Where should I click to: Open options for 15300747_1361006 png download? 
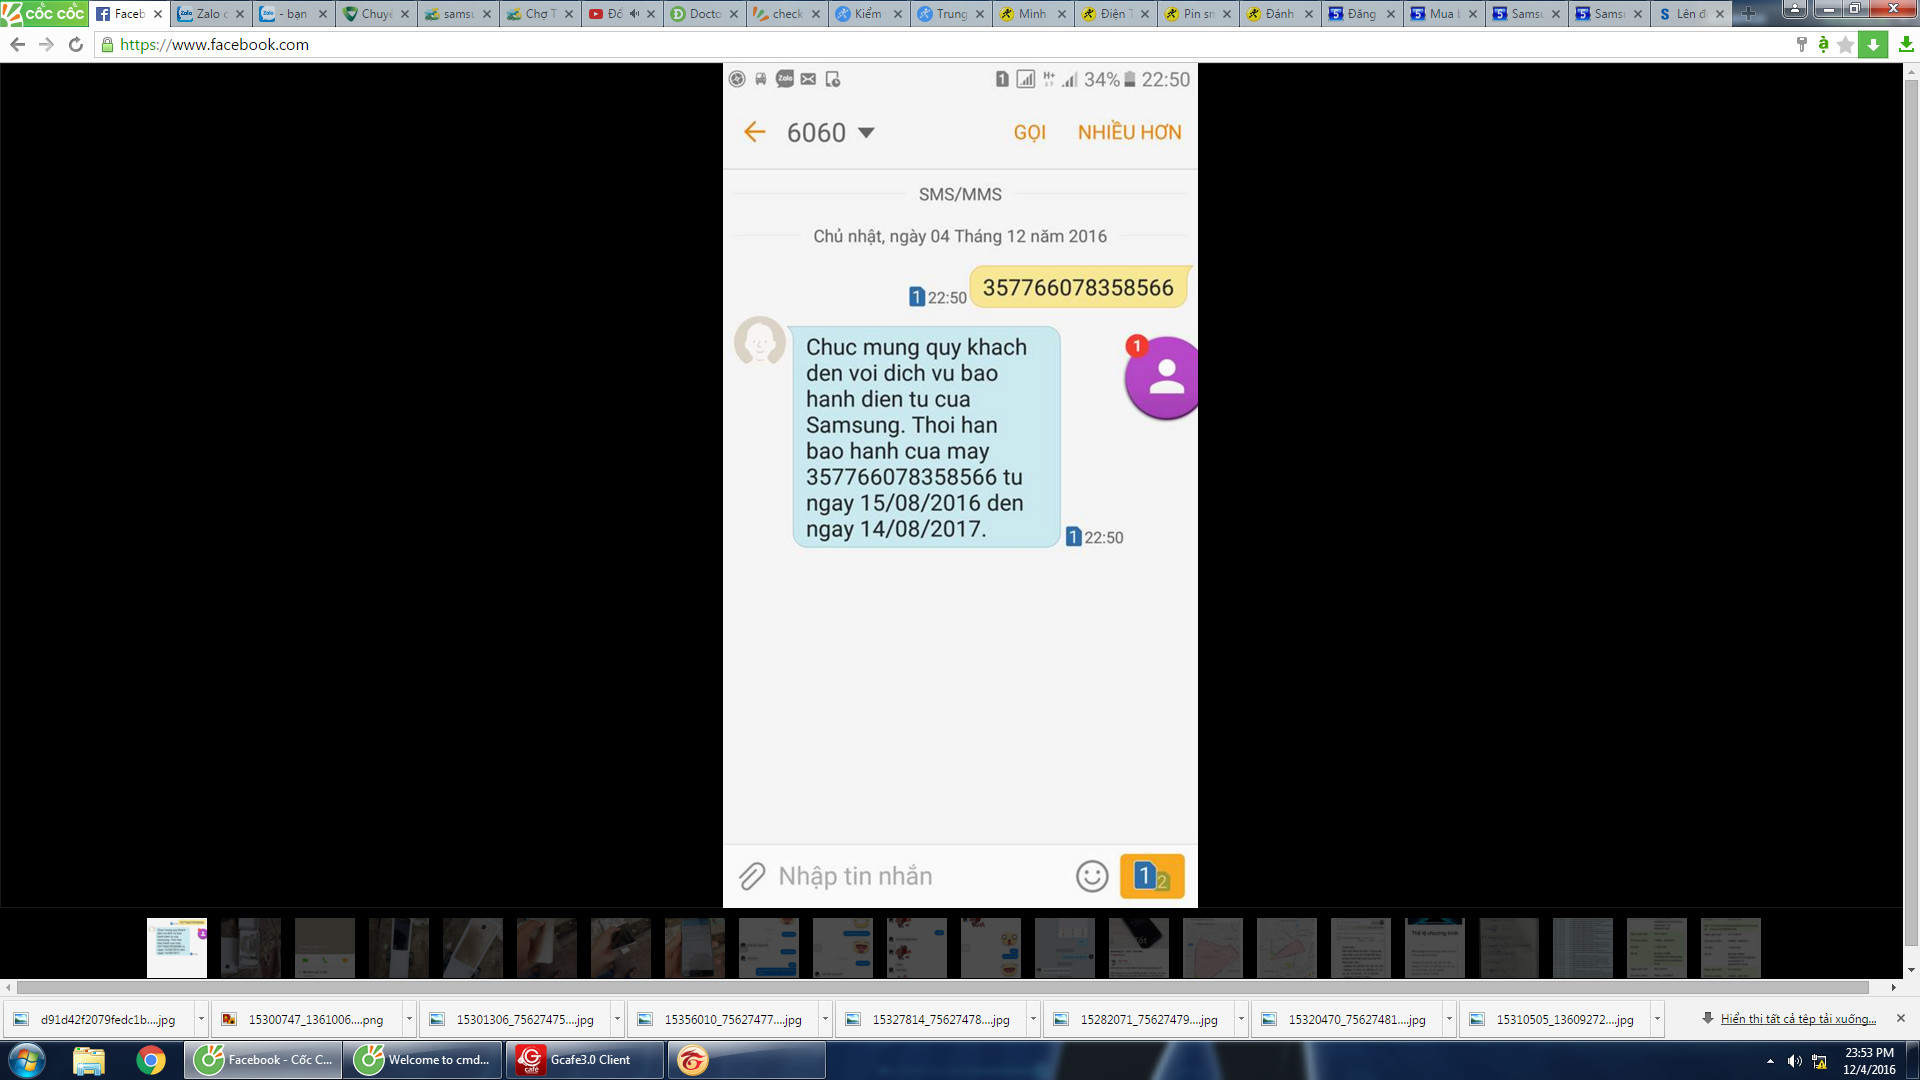[x=409, y=1019]
